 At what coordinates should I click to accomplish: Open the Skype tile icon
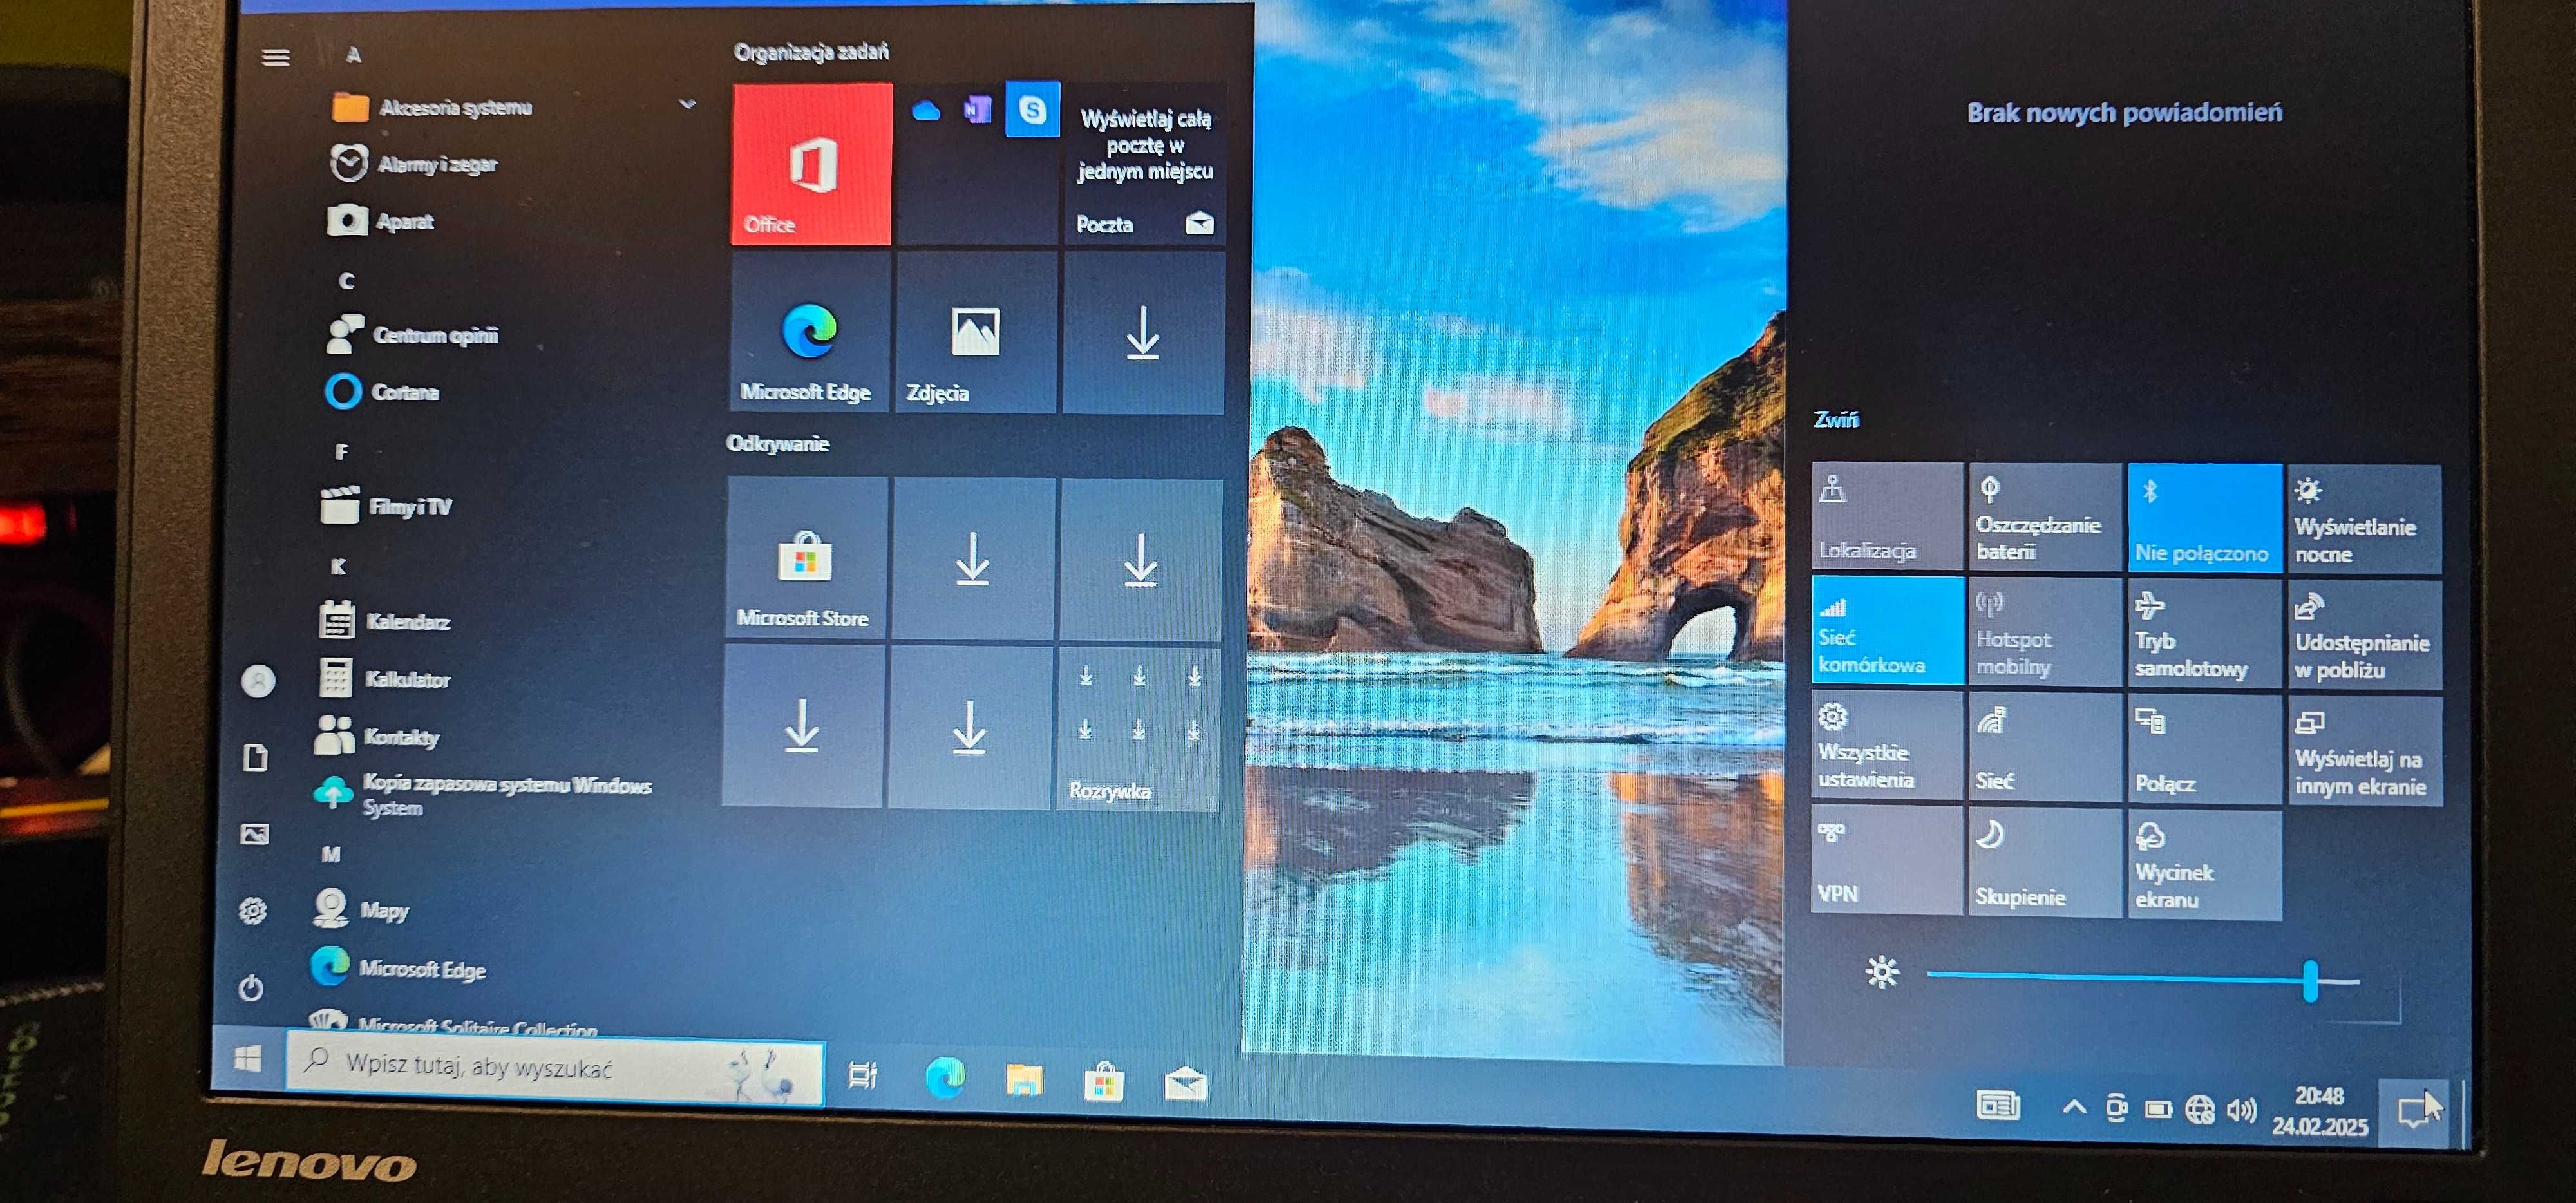pos(1032,110)
